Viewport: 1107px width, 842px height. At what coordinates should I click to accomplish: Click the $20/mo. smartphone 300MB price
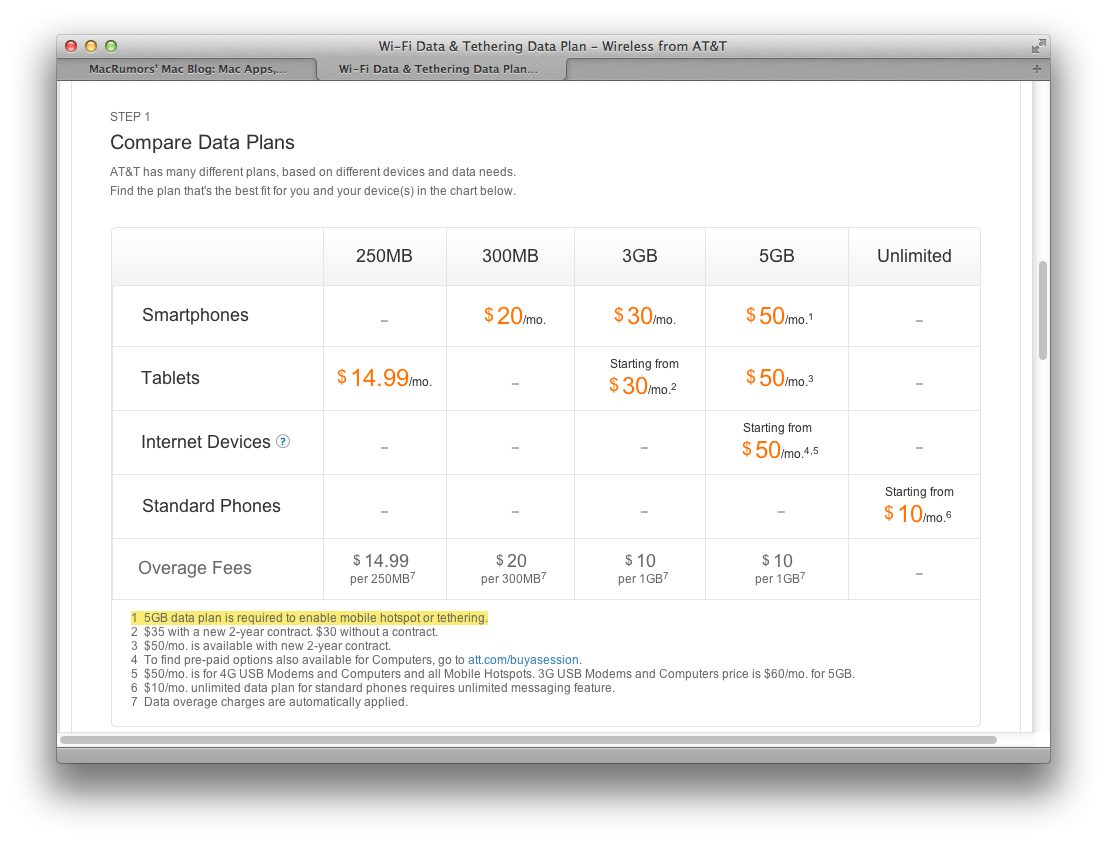click(515, 315)
